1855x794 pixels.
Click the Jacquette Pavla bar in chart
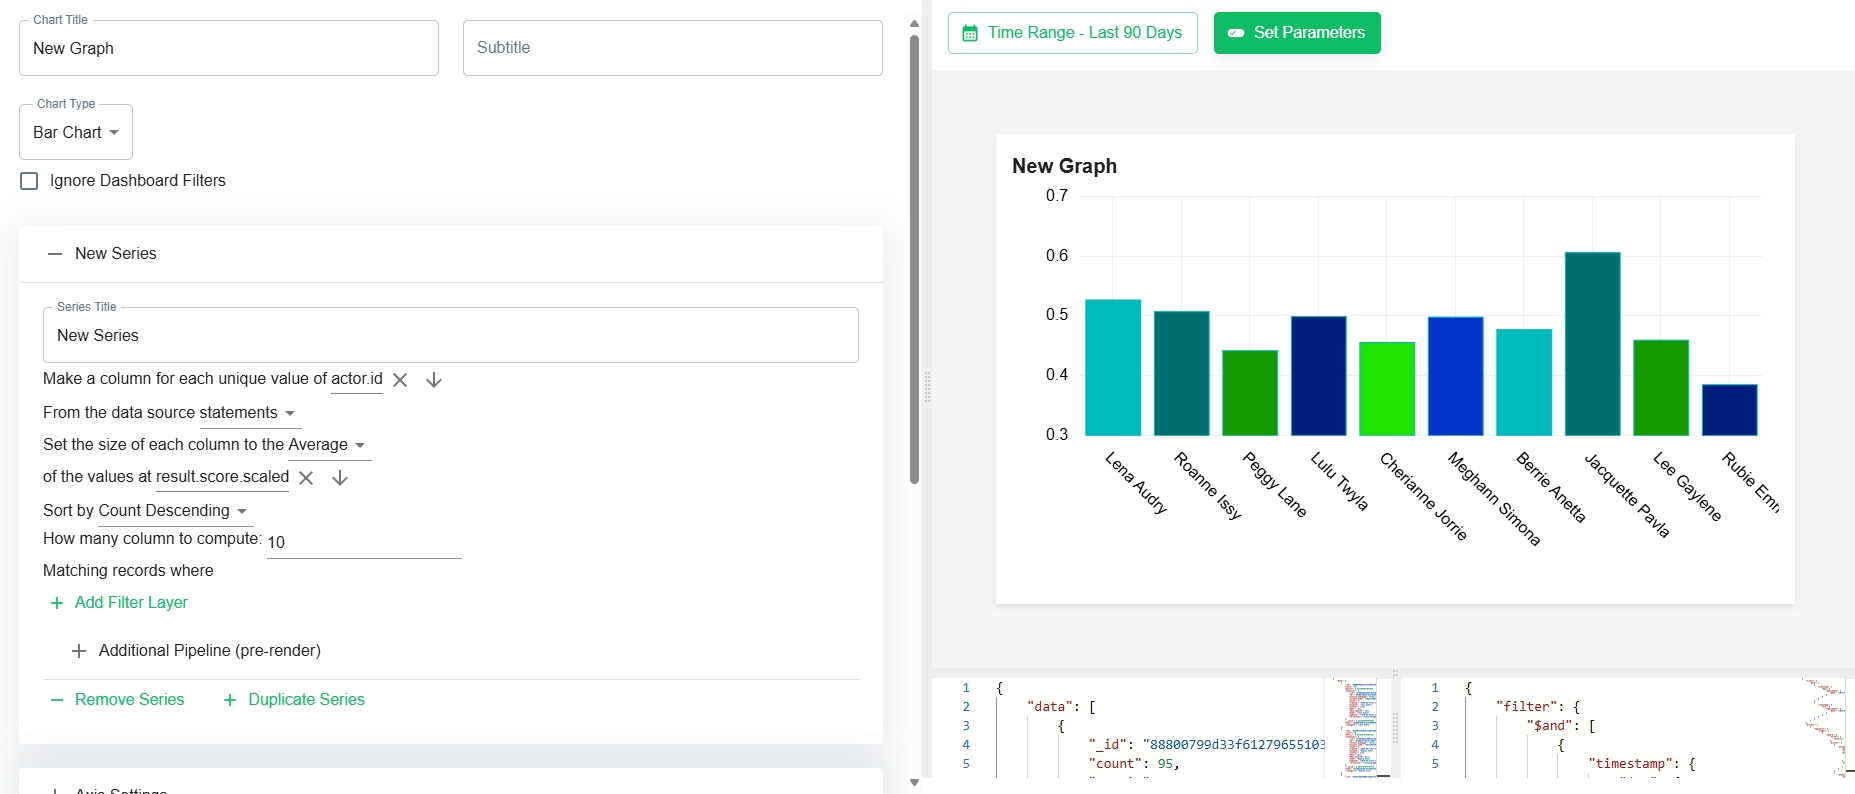pyautogui.click(x=1592, y=344)
